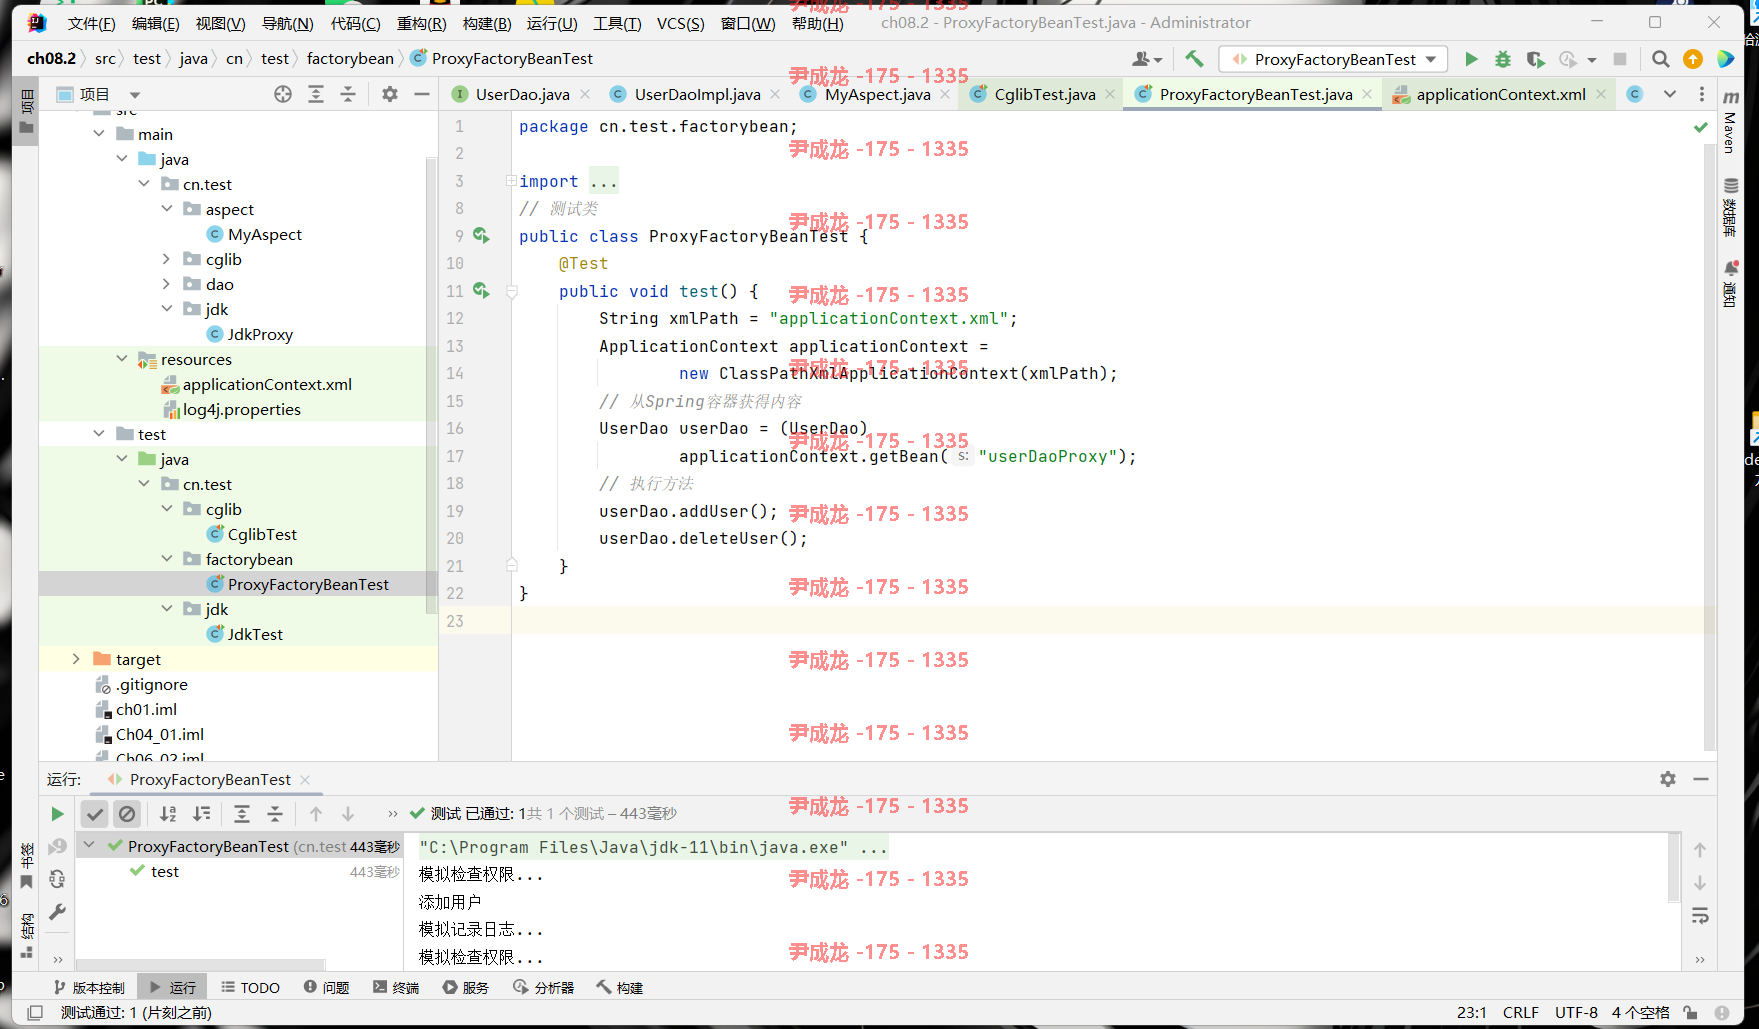Expand the cglib package under main

pos(167,259)
